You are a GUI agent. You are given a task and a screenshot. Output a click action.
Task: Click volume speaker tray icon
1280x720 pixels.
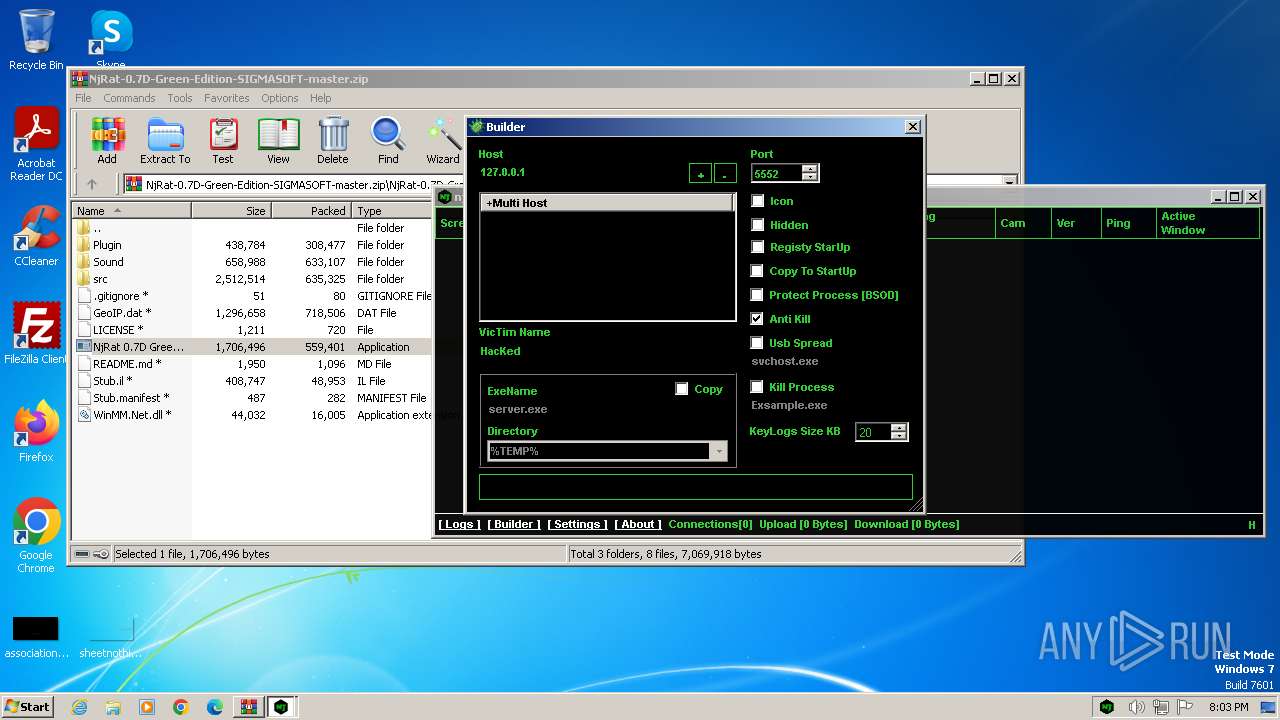pyautogui.click(x=1136, y=707)
